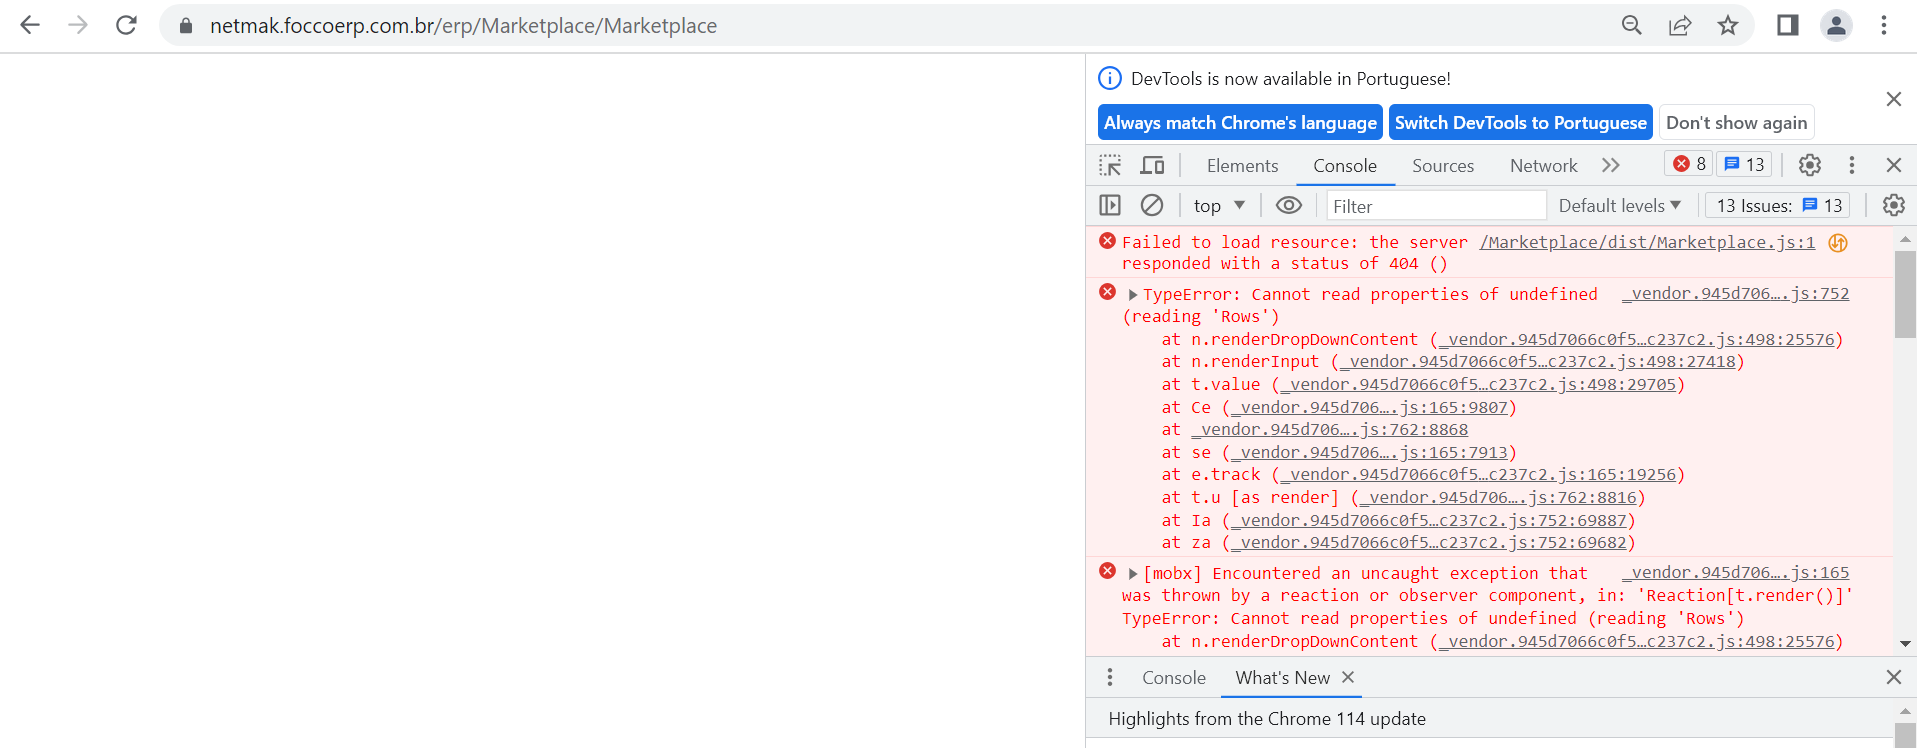Click console scrollbar down arrow
The image size is (1917, 748).
point(1905,644)
